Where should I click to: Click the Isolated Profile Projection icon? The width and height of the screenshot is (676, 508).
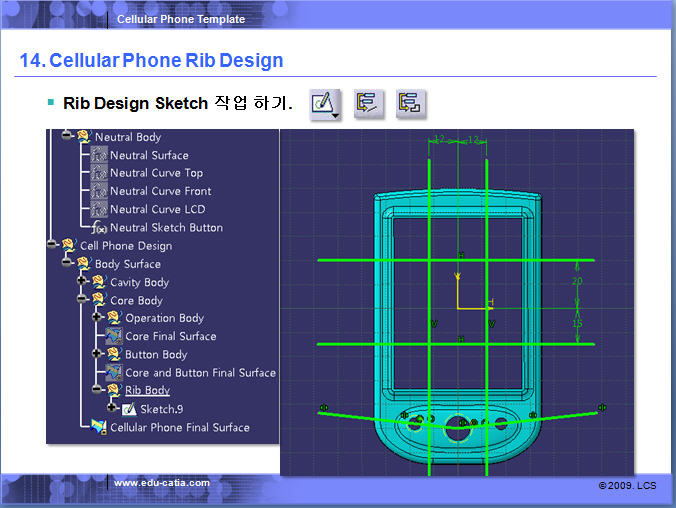pos(410,103)
